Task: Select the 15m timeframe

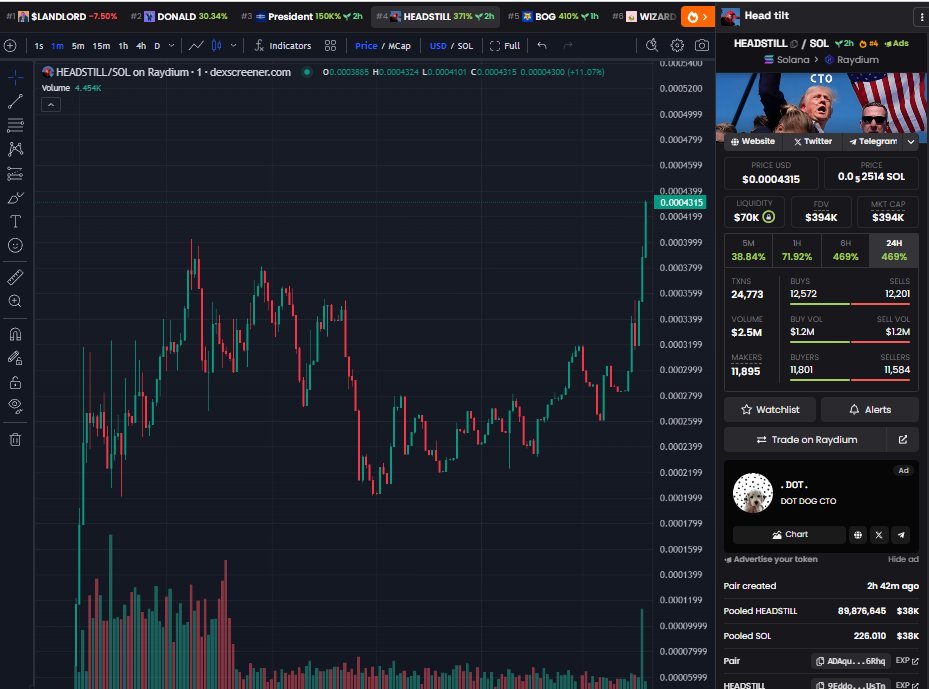Action: tap(101, 46)
